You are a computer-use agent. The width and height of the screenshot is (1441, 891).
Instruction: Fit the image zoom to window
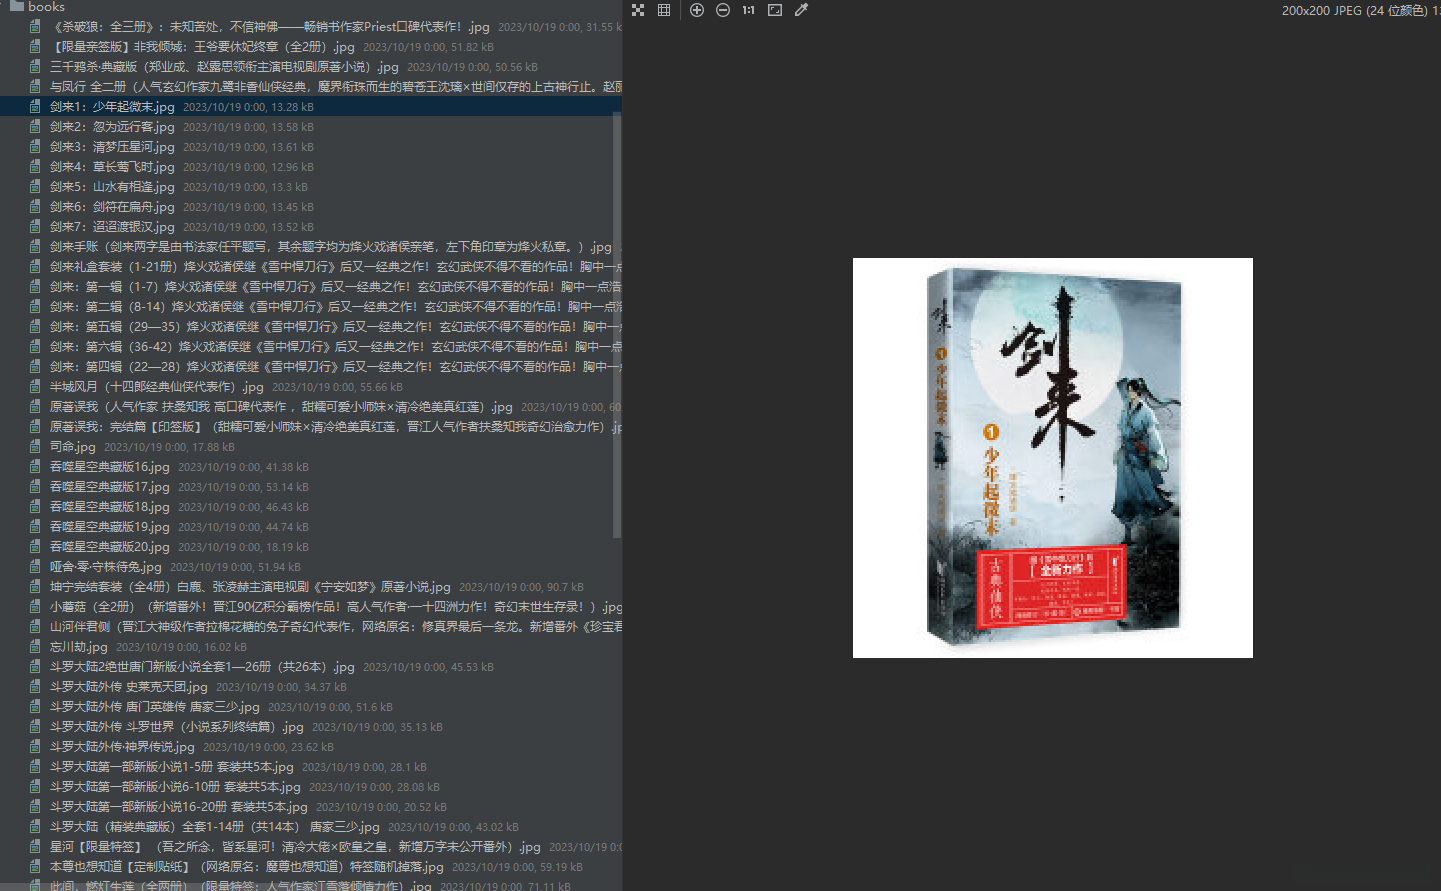coord(775,10)
